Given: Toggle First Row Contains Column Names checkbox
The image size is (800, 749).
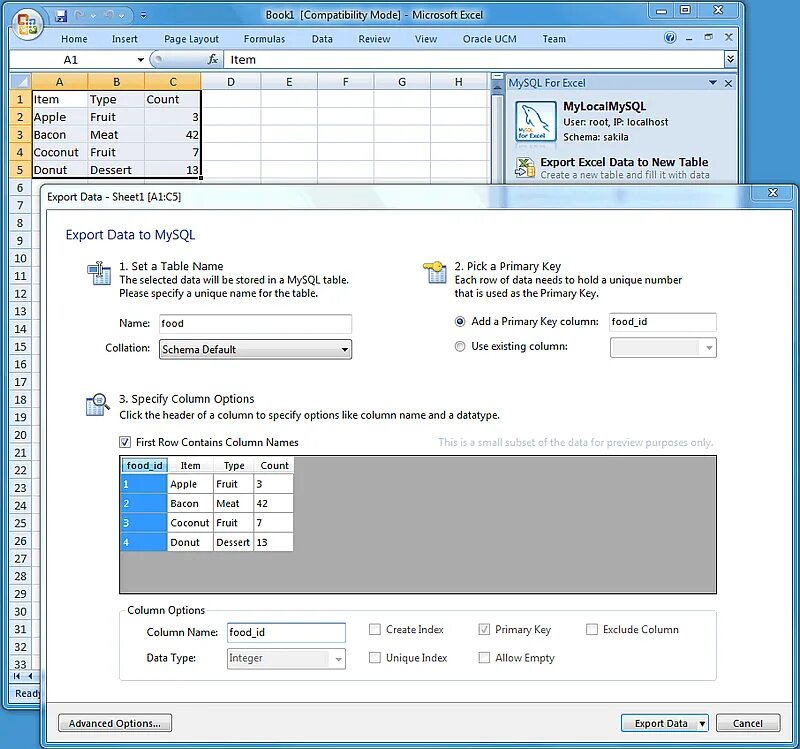Looking at the screenshot, I should [125, 442].
